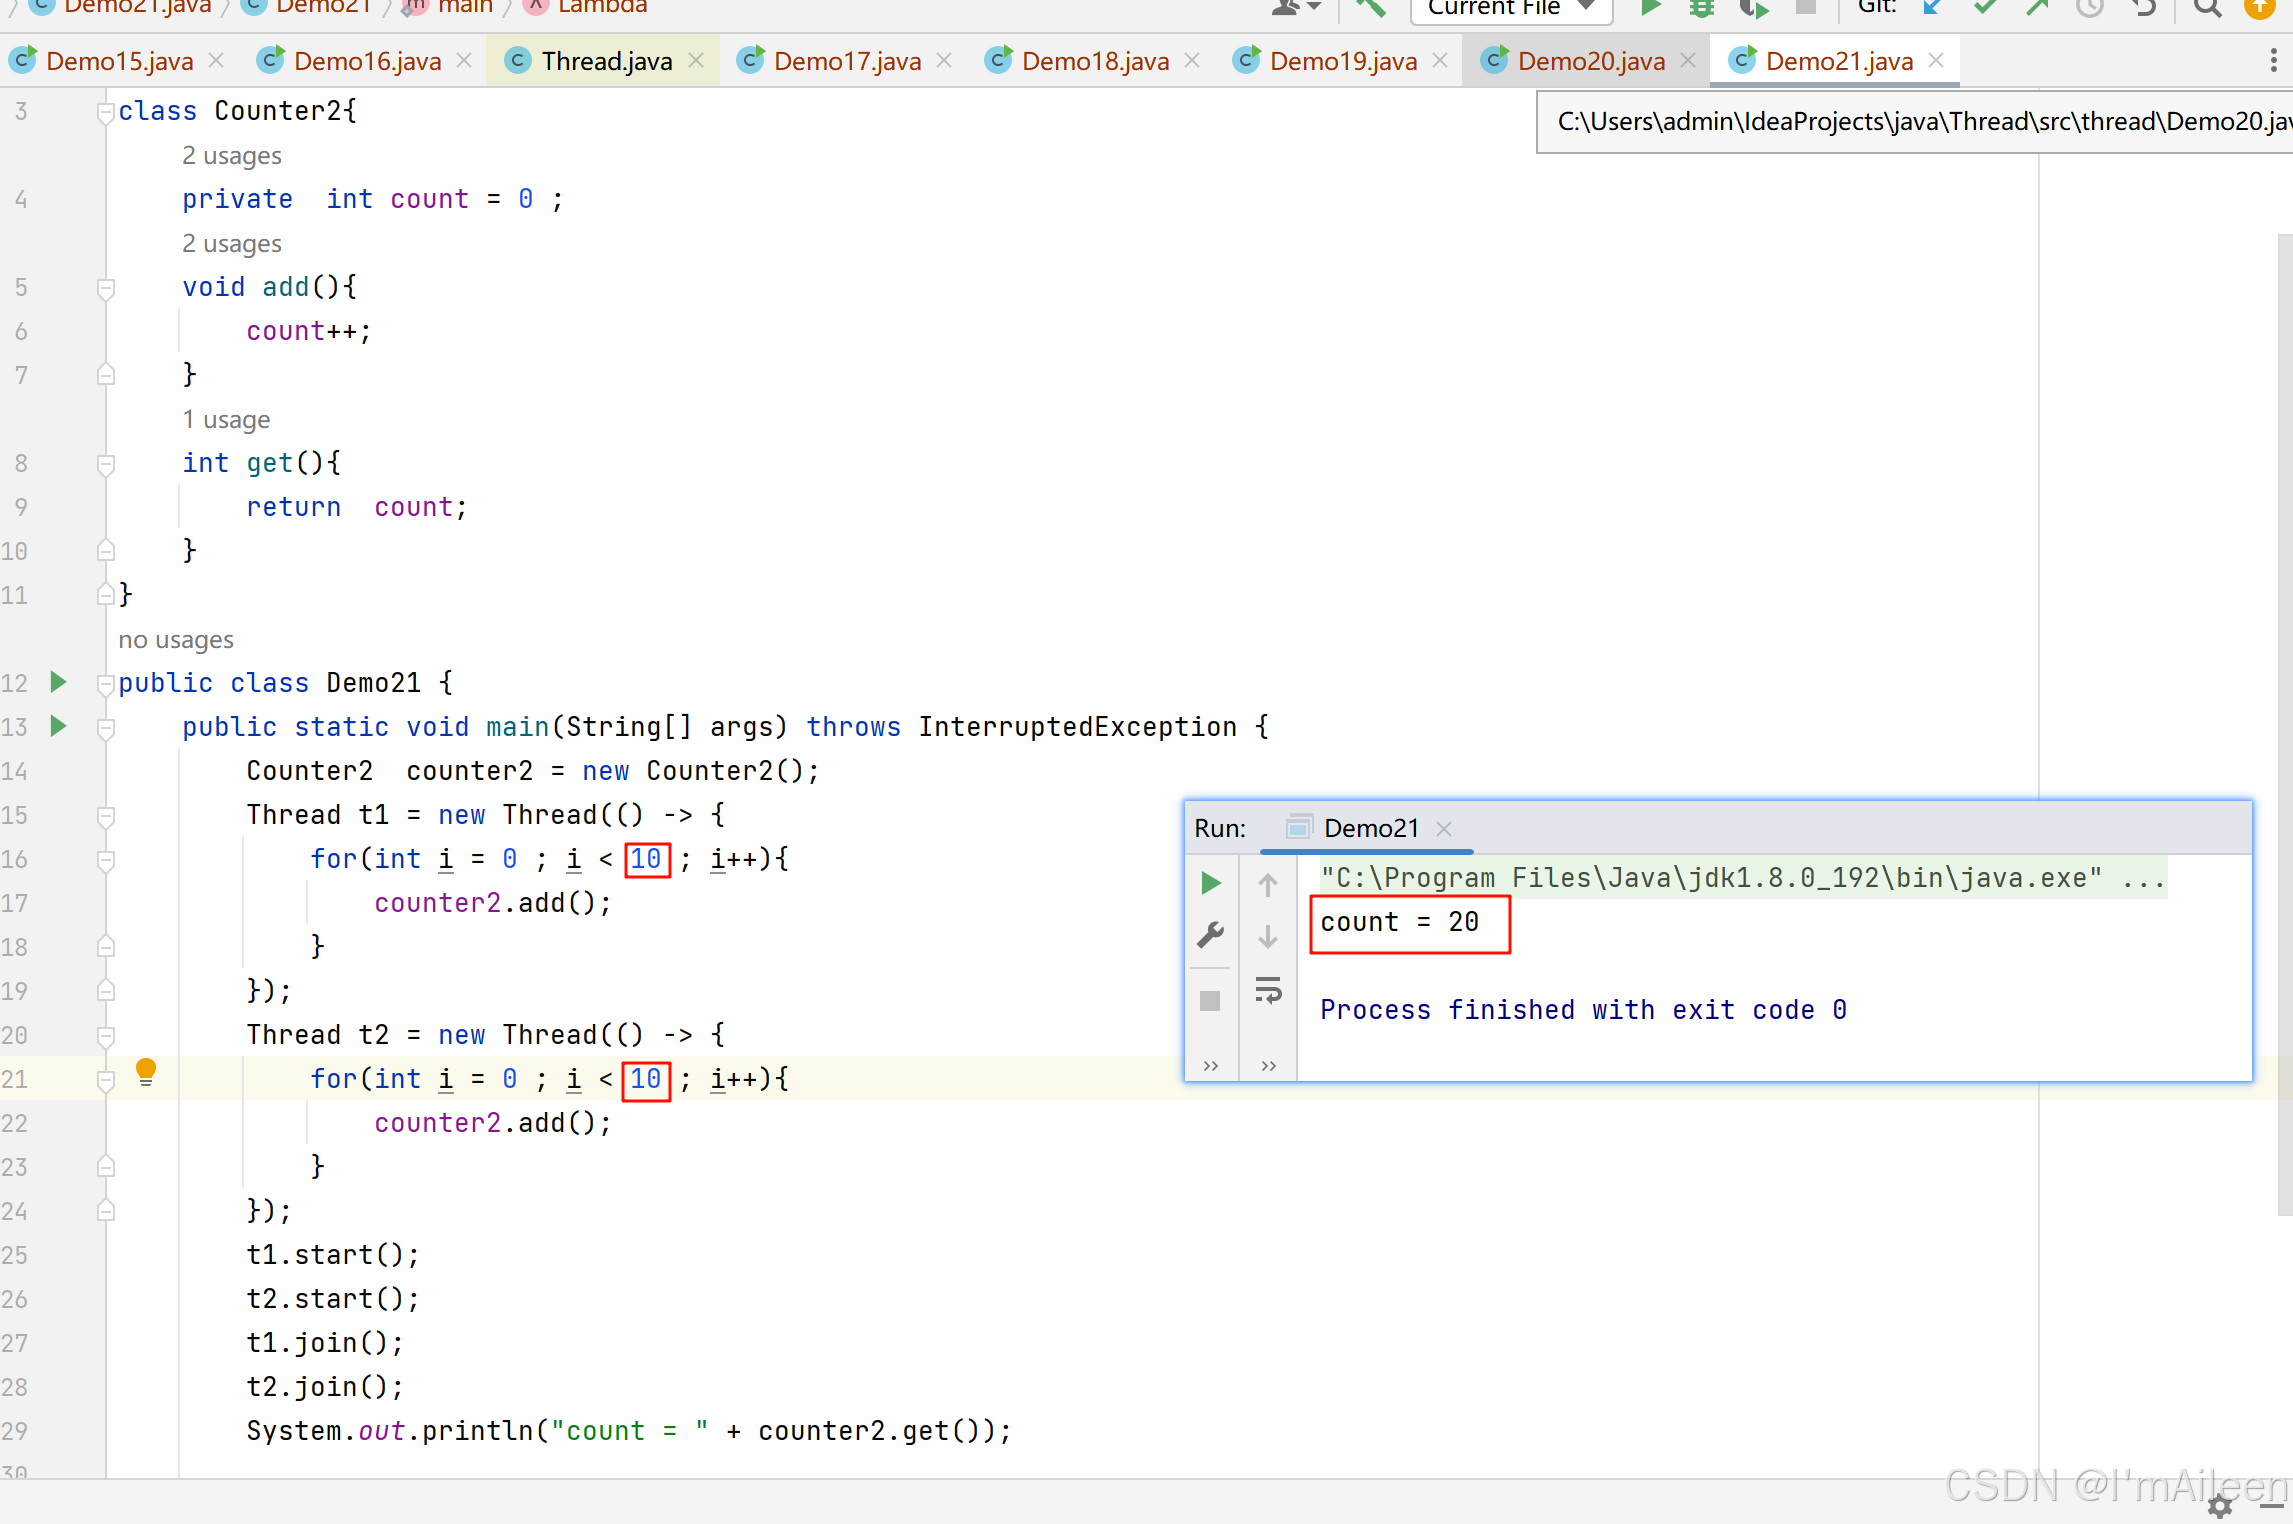2293x1524 pixels.
Task: Git update project with the blue arrow
Action: [x=1932, y=8]
